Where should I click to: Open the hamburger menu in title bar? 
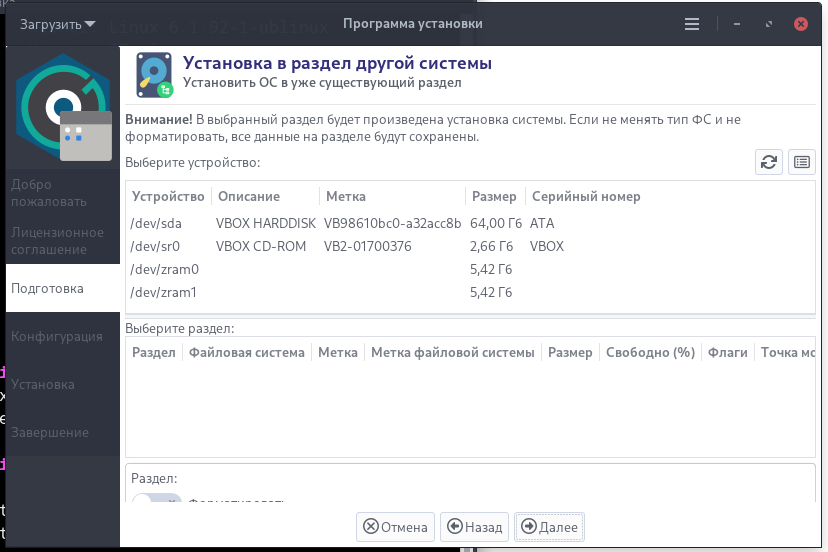click(692, 24)
